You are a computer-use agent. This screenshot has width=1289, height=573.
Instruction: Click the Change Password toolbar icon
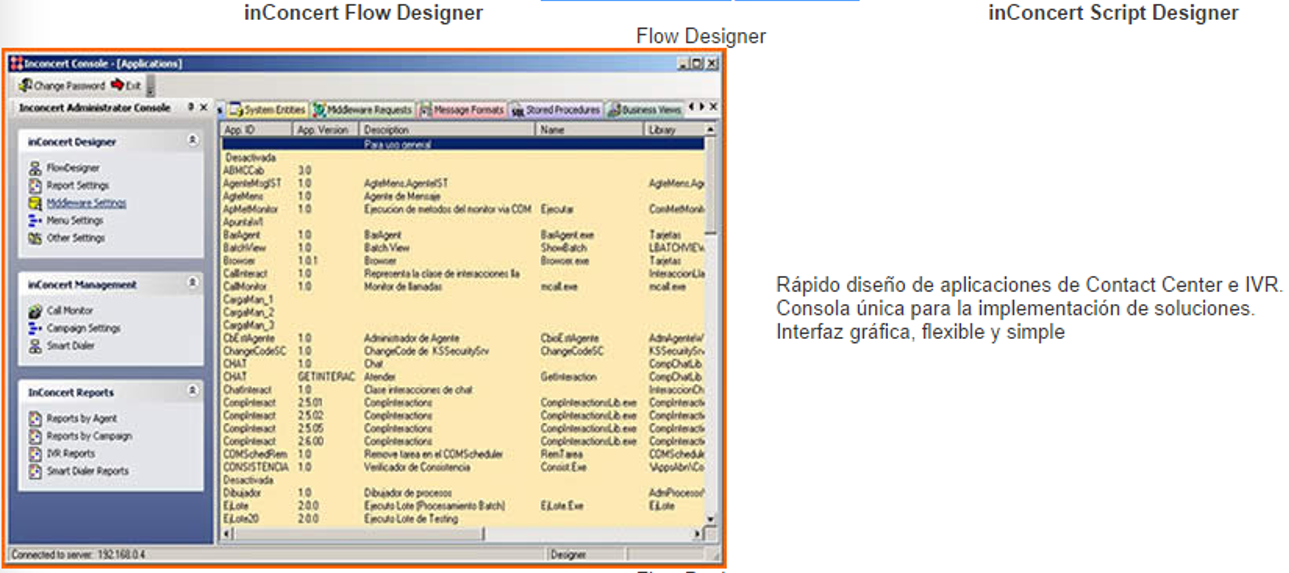click(25, 86)
